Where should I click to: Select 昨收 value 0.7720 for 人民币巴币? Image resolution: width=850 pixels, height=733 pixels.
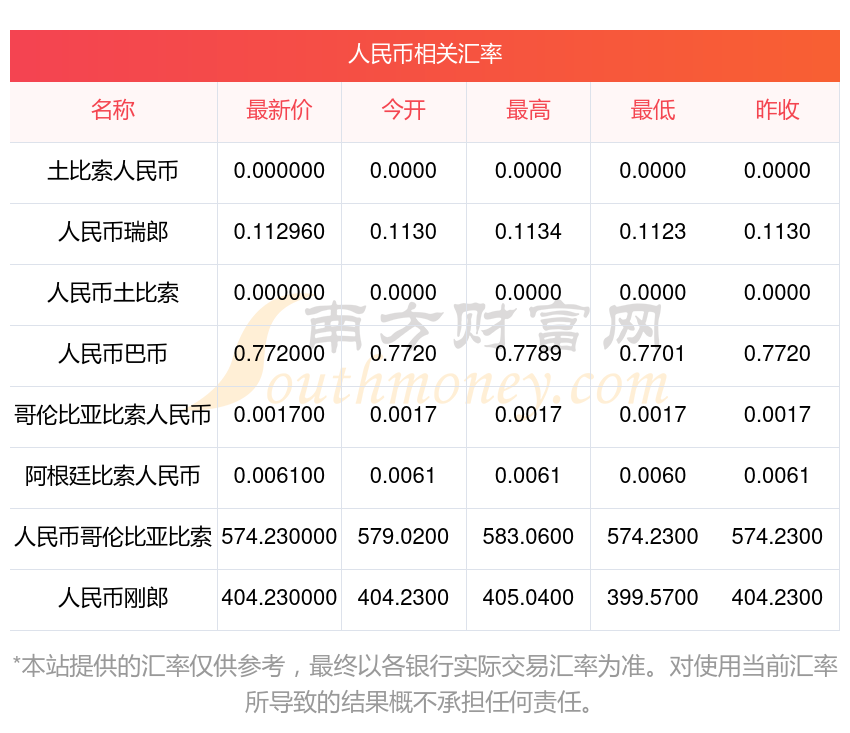pos(777,354)
